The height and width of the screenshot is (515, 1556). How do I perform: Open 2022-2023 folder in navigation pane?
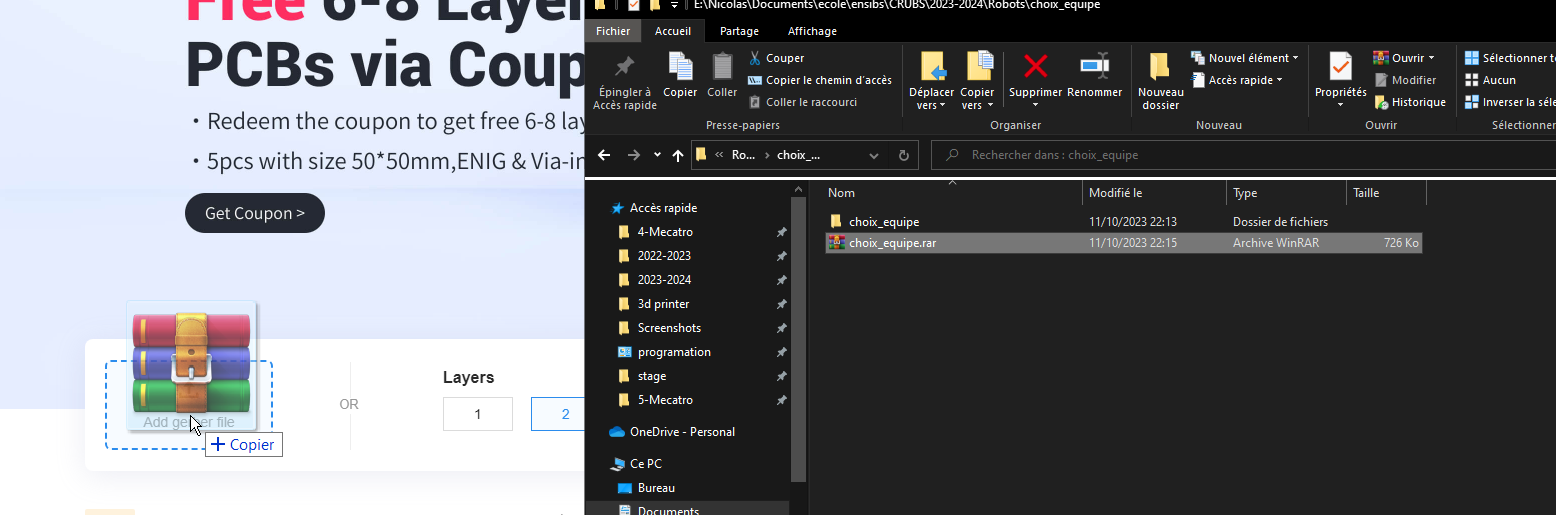pos(664,256)
